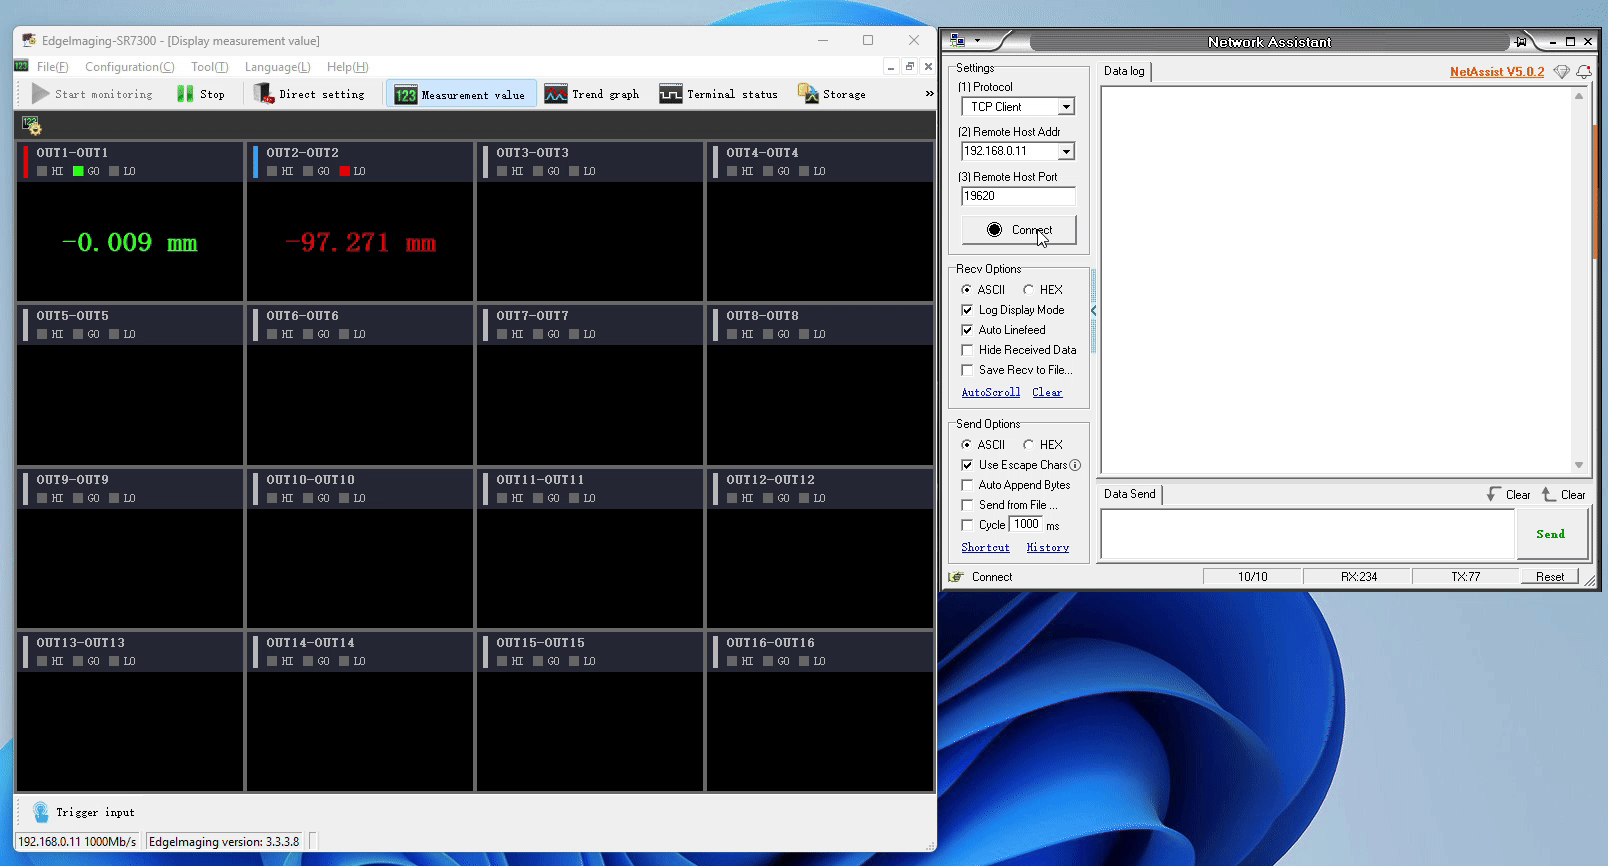Click the red LO indicator on OUT2-OUT2
Image resolution: width=1608 pixels, height=866 pixels.
click(x=345, y=171)
